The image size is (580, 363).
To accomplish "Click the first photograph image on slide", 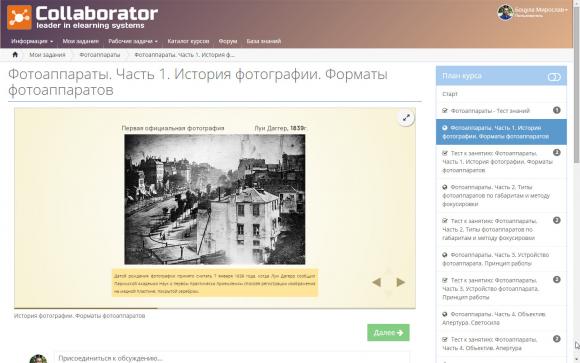I will point(215,199).
